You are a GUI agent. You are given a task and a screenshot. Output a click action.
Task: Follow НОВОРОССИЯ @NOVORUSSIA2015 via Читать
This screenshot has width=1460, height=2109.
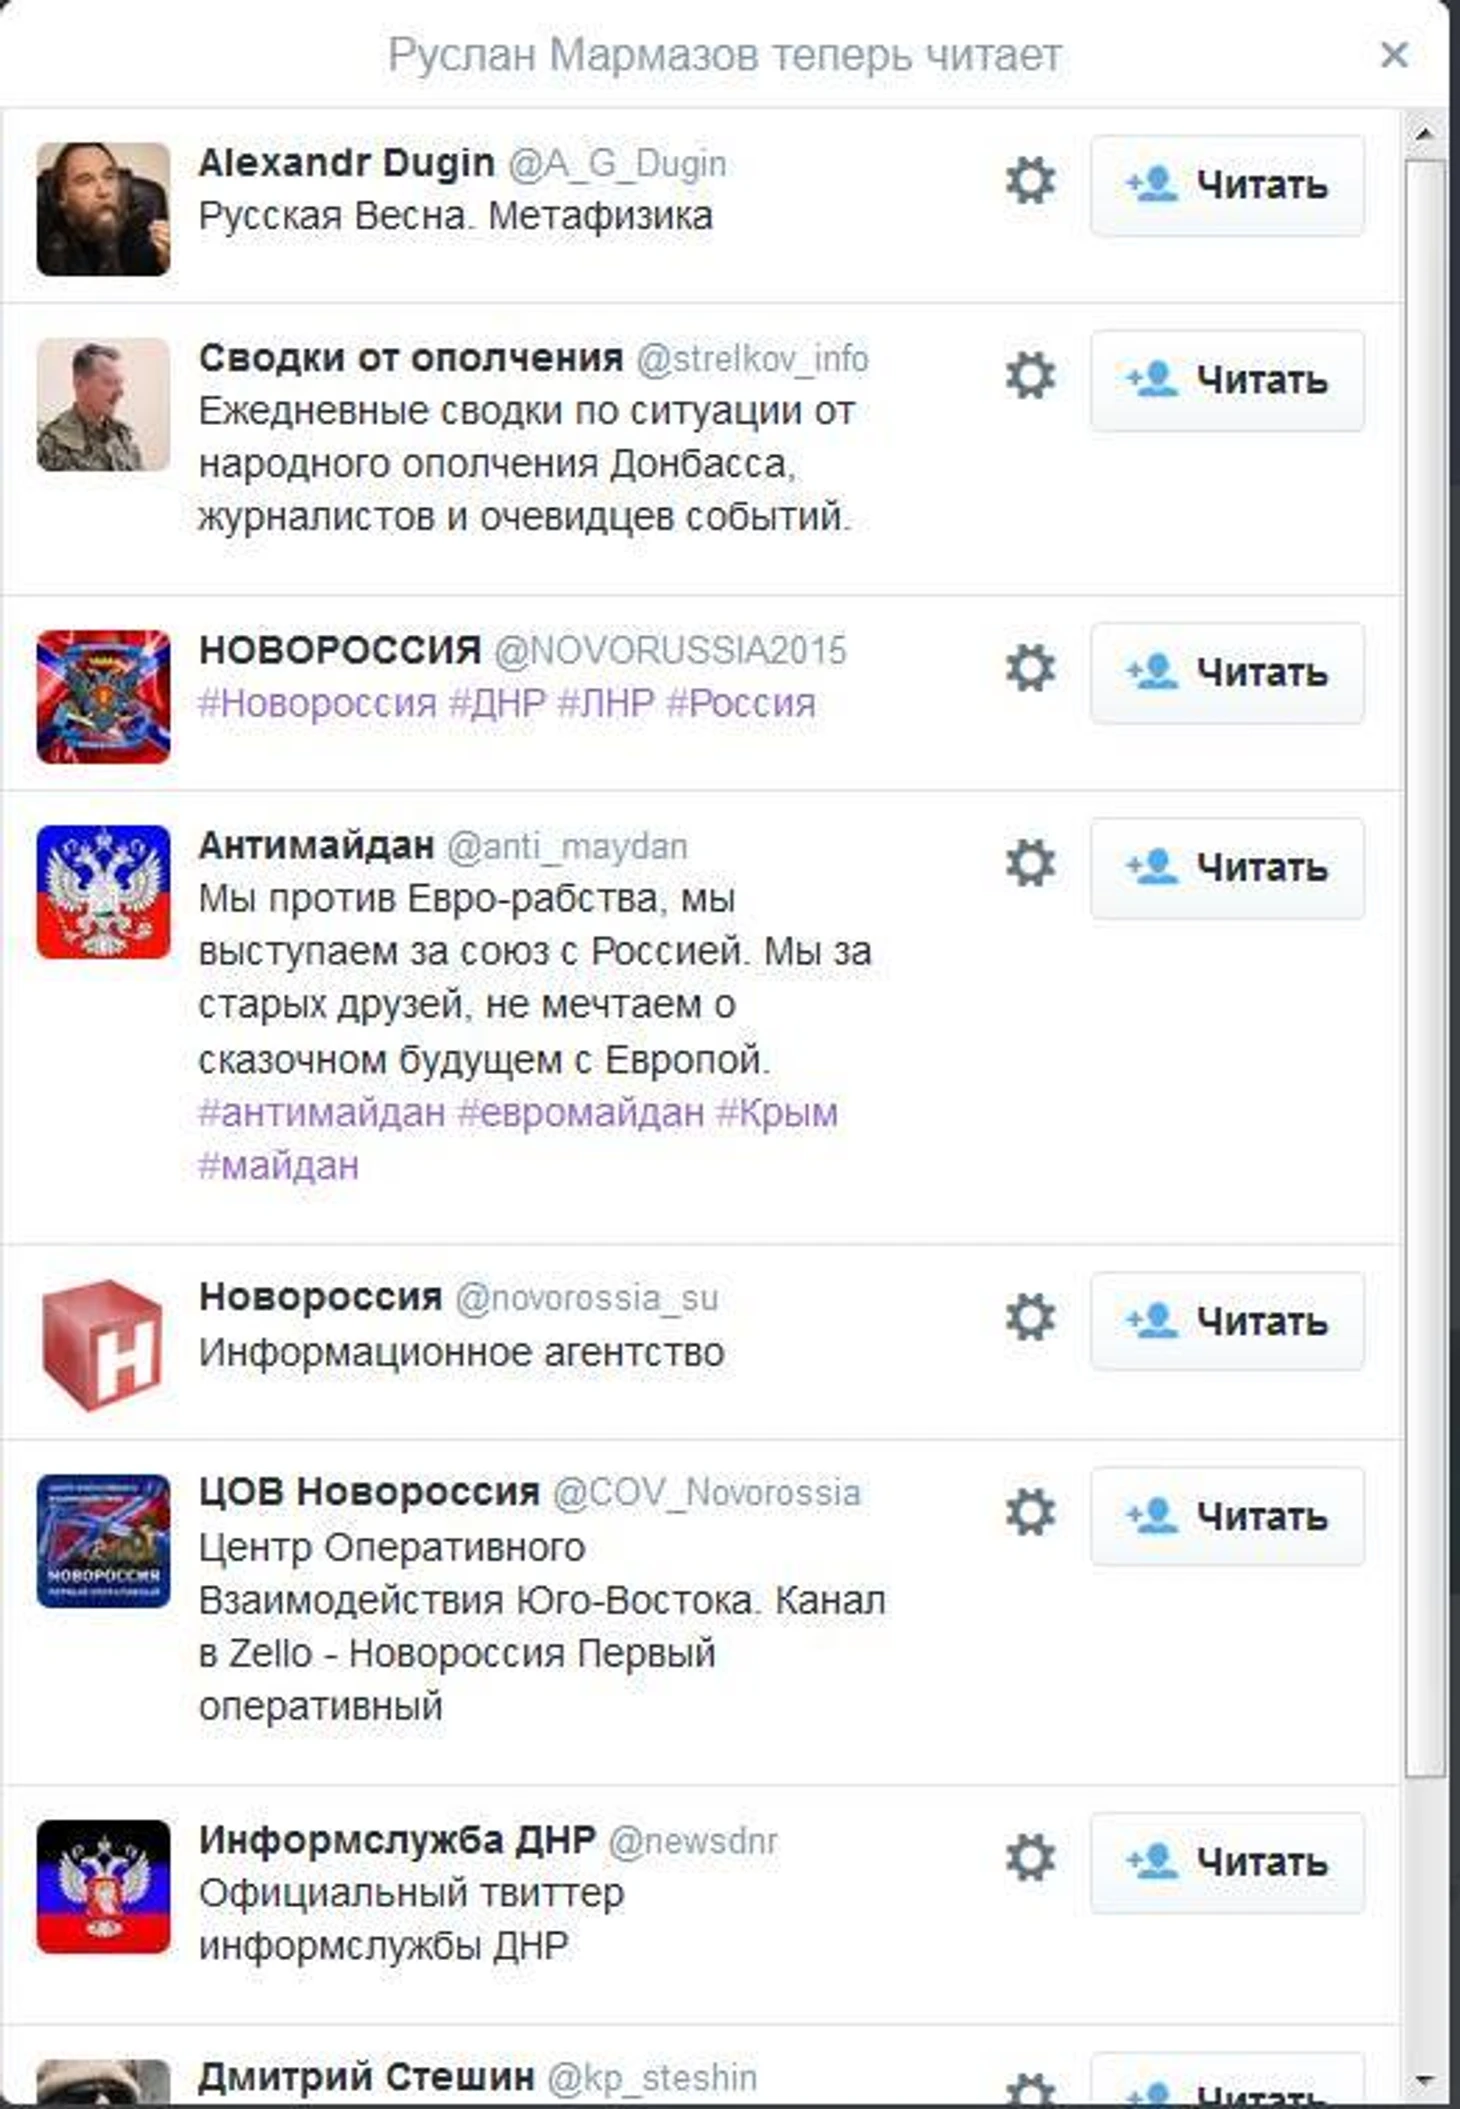(1227, 672)
